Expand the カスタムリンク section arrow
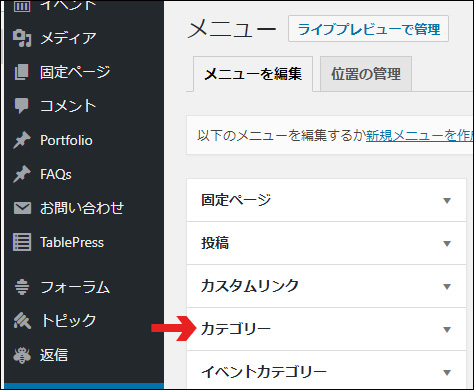The height and width of the screenshot is (390, 474). (447, 287)
